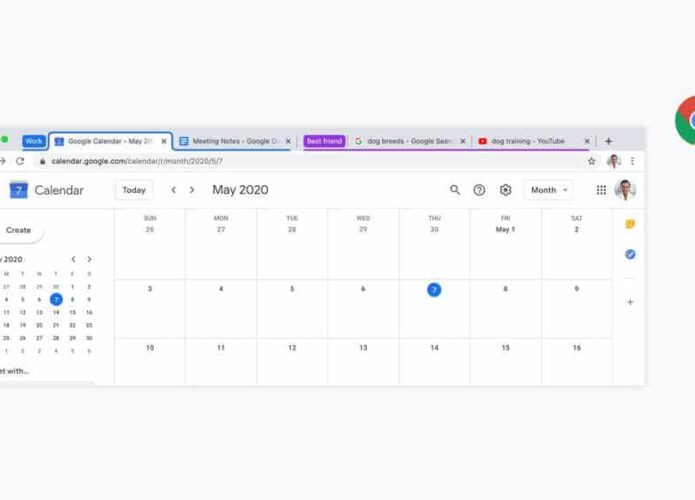Reload the current page
This screenshot has height=500, width=695.
20,161
